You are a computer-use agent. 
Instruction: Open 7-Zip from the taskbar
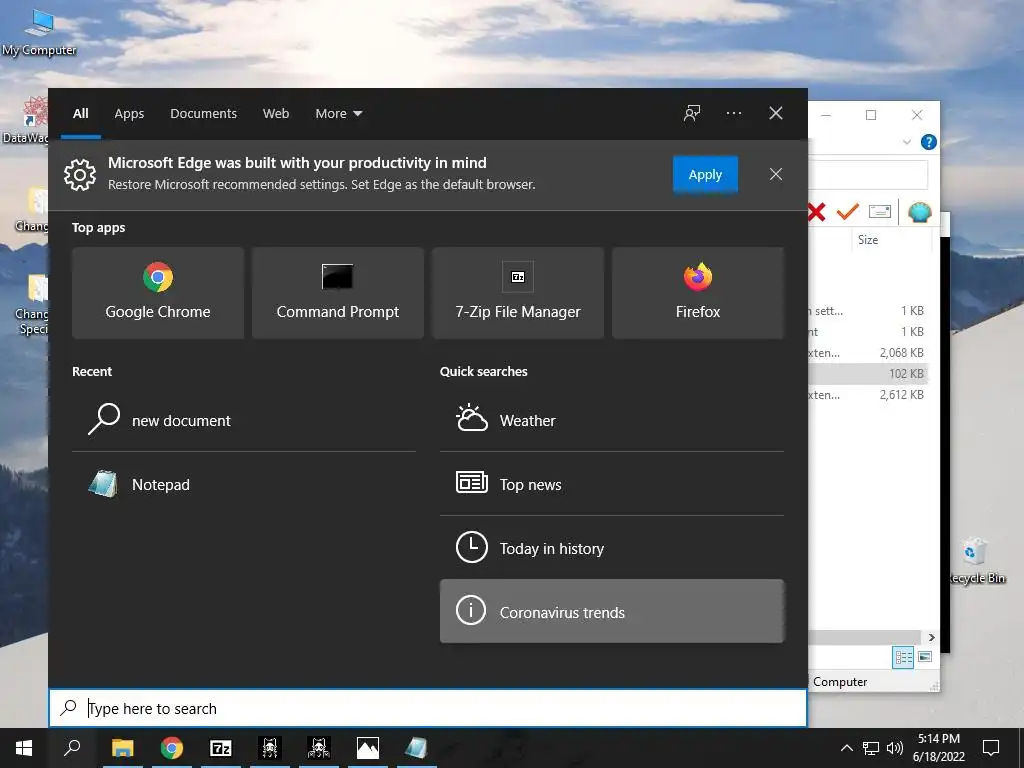(x=221, y=748)
